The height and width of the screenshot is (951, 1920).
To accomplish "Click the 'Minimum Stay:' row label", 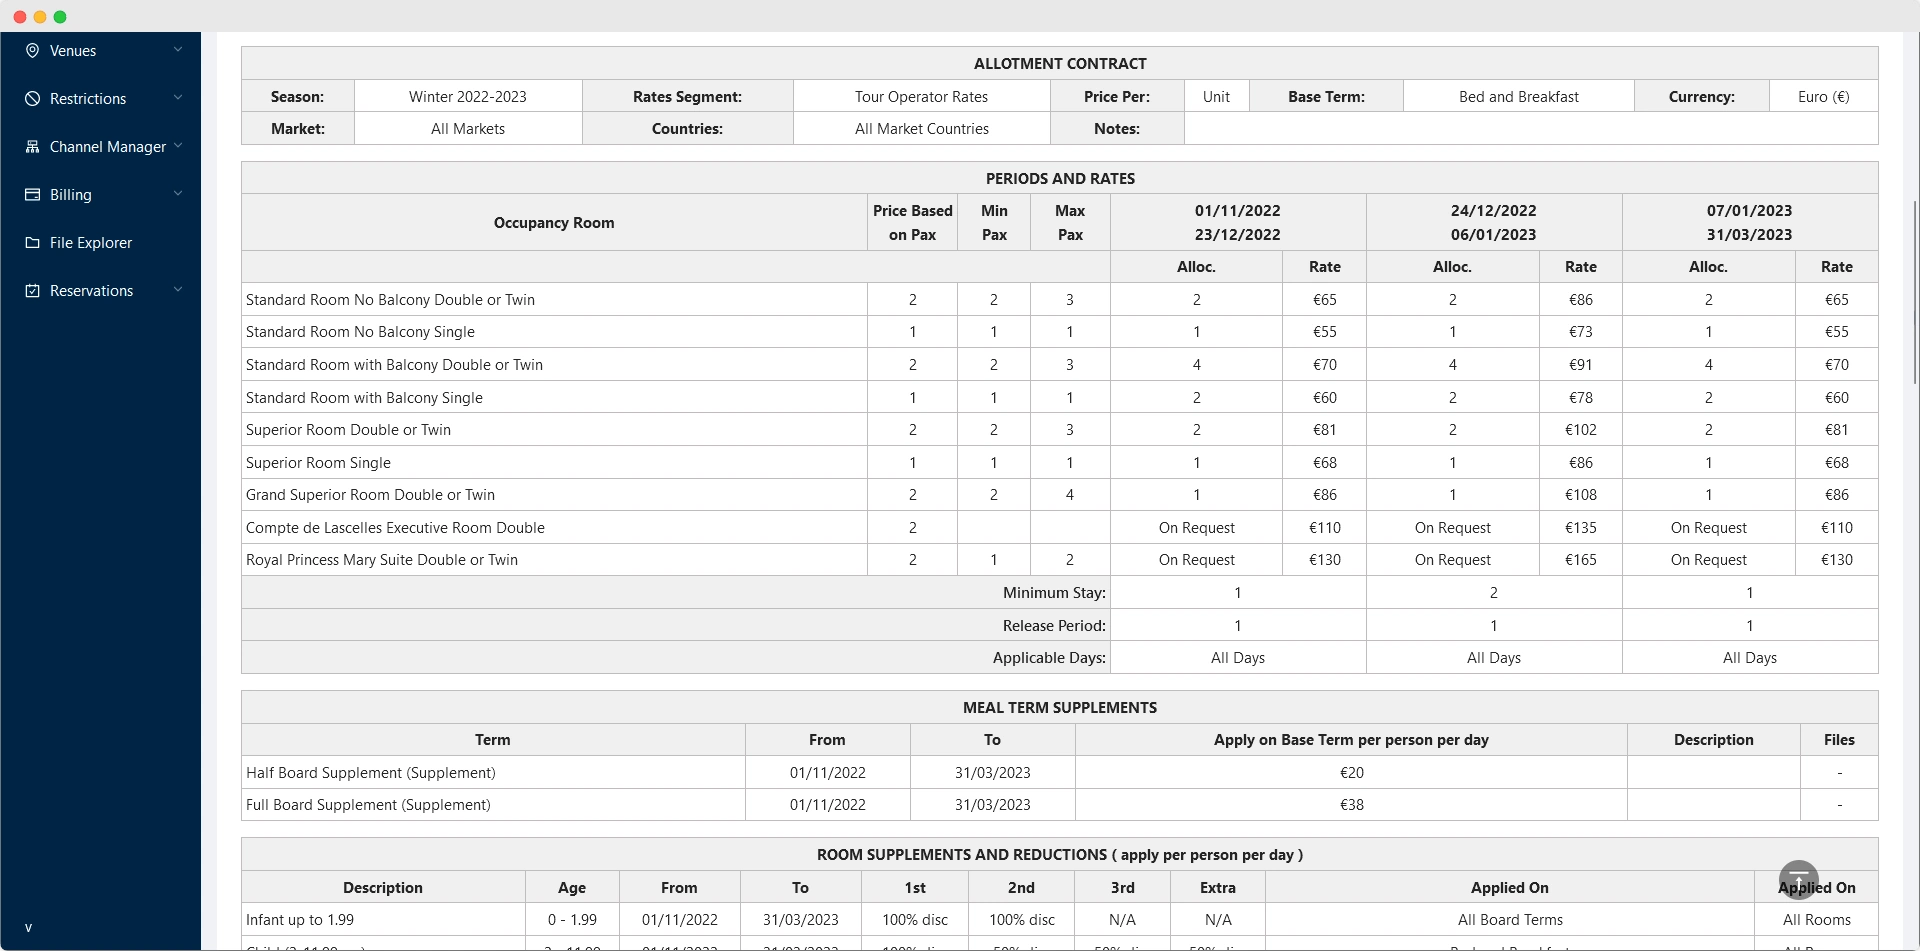I will (1054, 593).
